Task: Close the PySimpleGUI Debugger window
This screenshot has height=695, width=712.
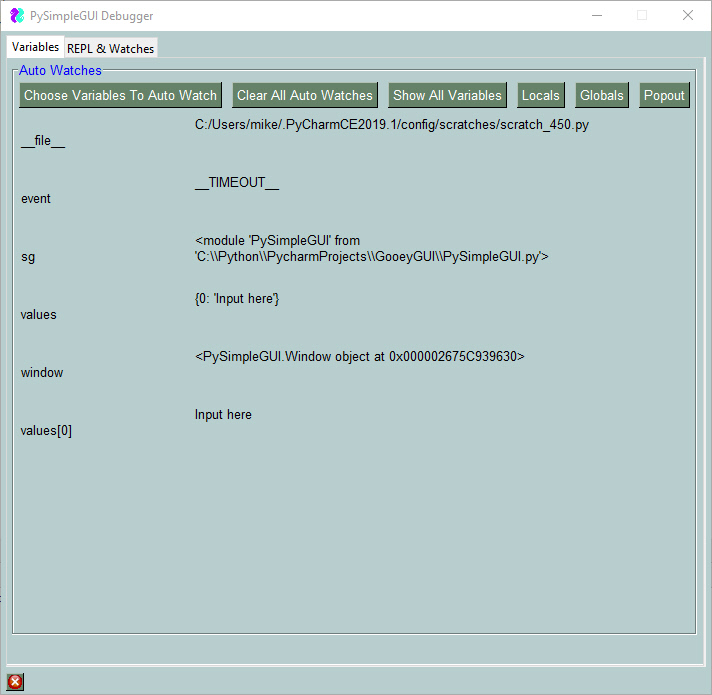Action: [x=688, y=15]
